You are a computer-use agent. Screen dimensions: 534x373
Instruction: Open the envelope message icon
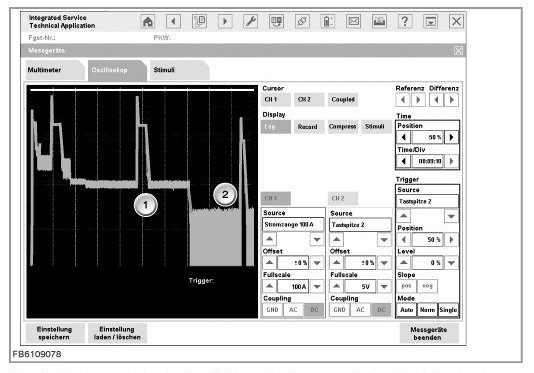click(354, 22)
